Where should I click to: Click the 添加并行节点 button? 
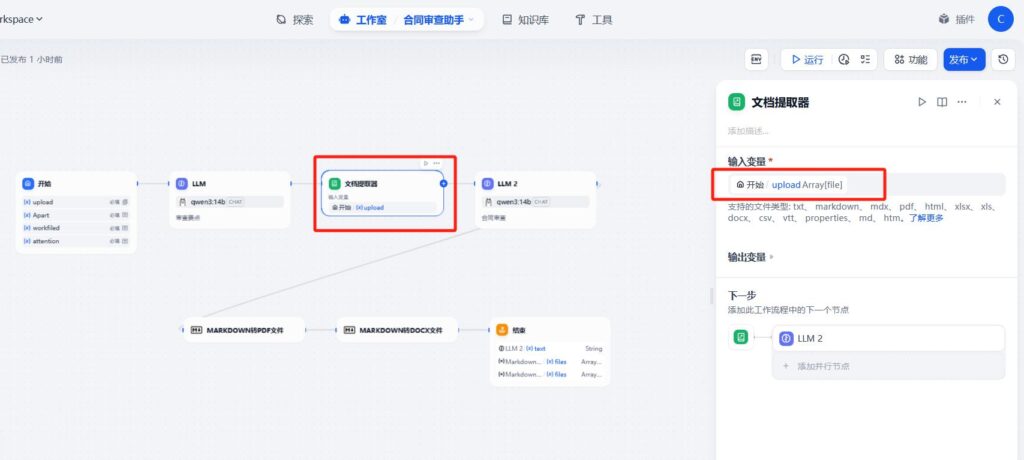pos(822,367)
